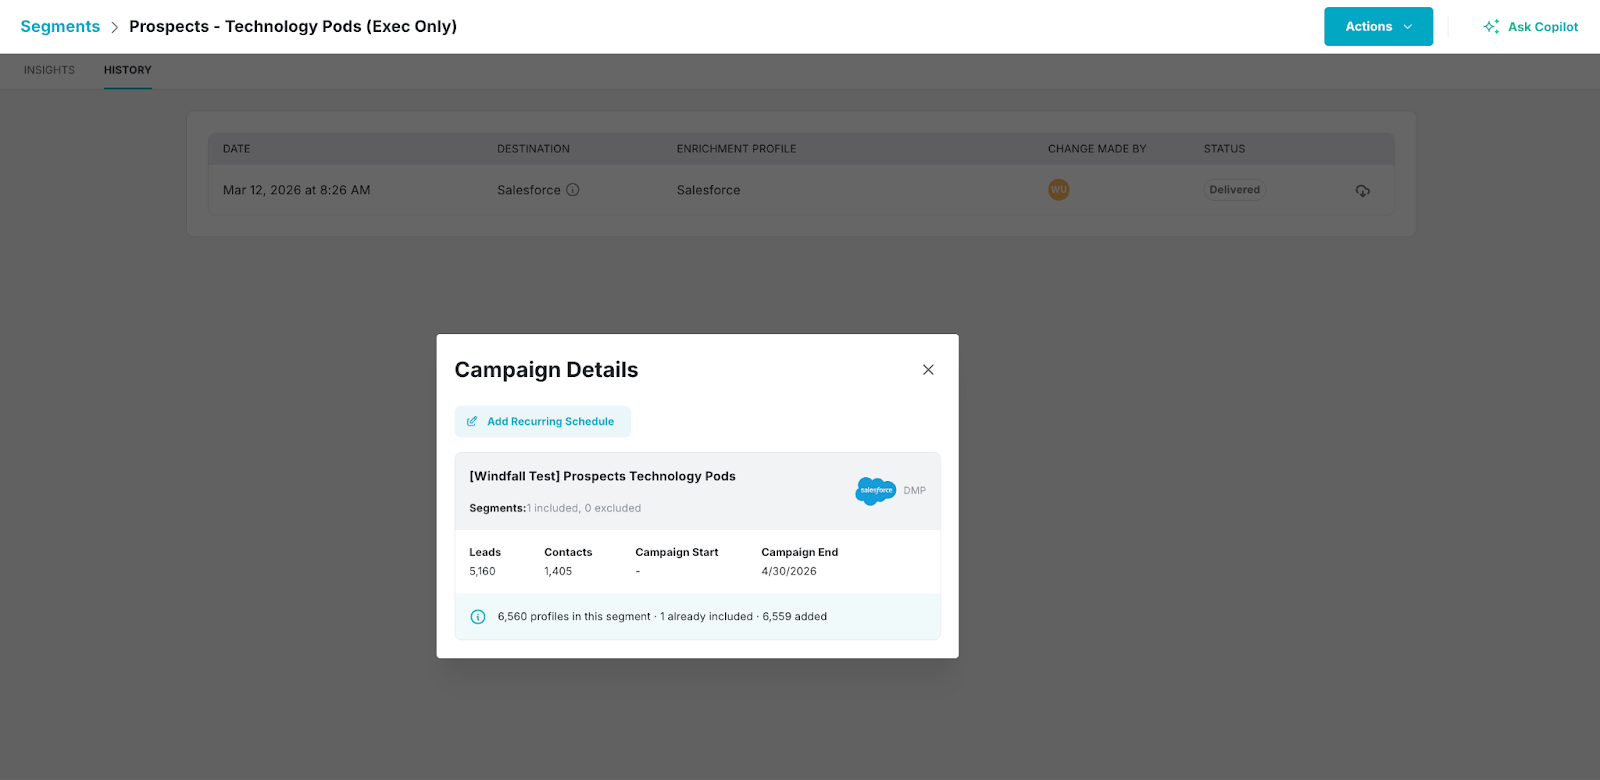Viewport: 1600px width, 780px height.
Task: Click the edit icon in Add Recurring Schedule
Action: coord(472,422)
